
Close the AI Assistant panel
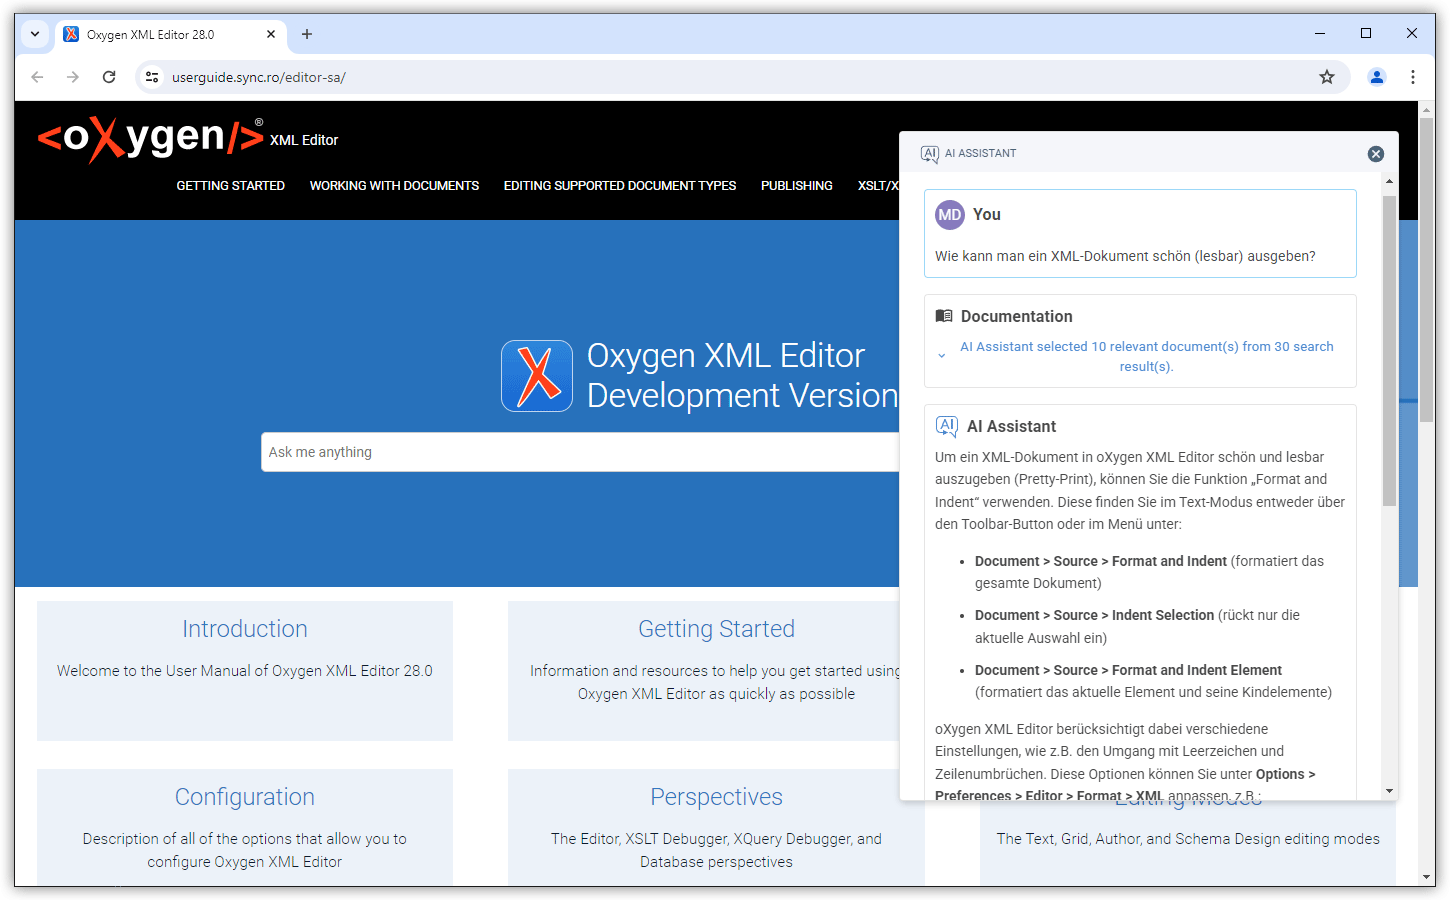pos(1376,154)
